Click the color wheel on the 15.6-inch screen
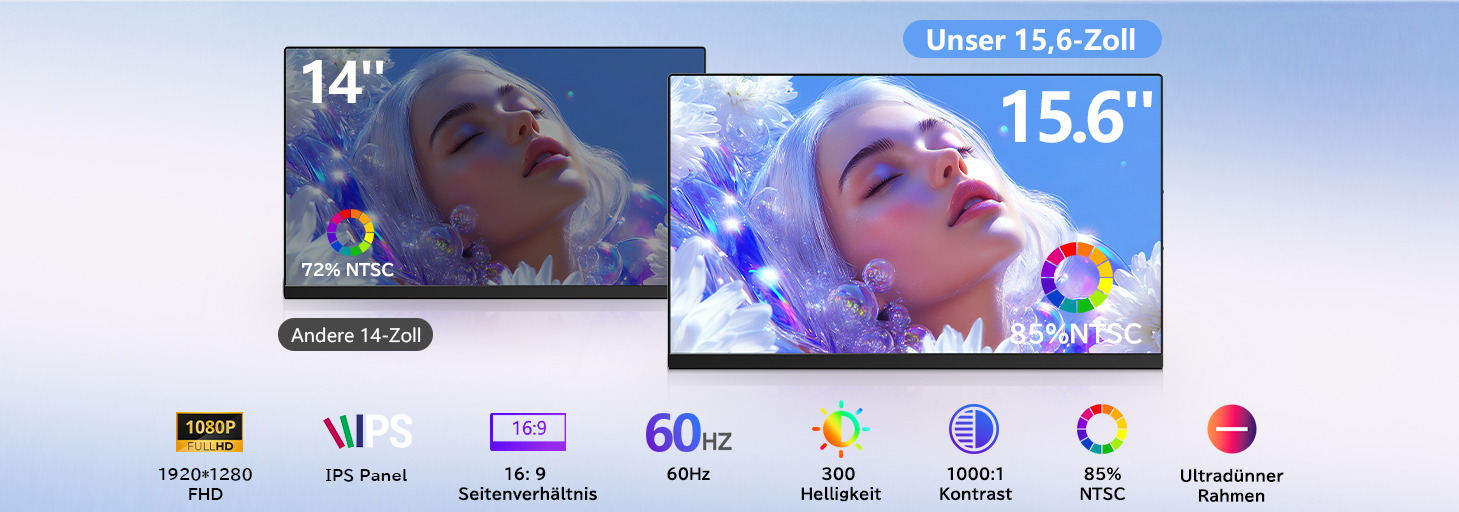Image resolution: width=1459 pixels, height=512 pixels. tap(1076, 277)
